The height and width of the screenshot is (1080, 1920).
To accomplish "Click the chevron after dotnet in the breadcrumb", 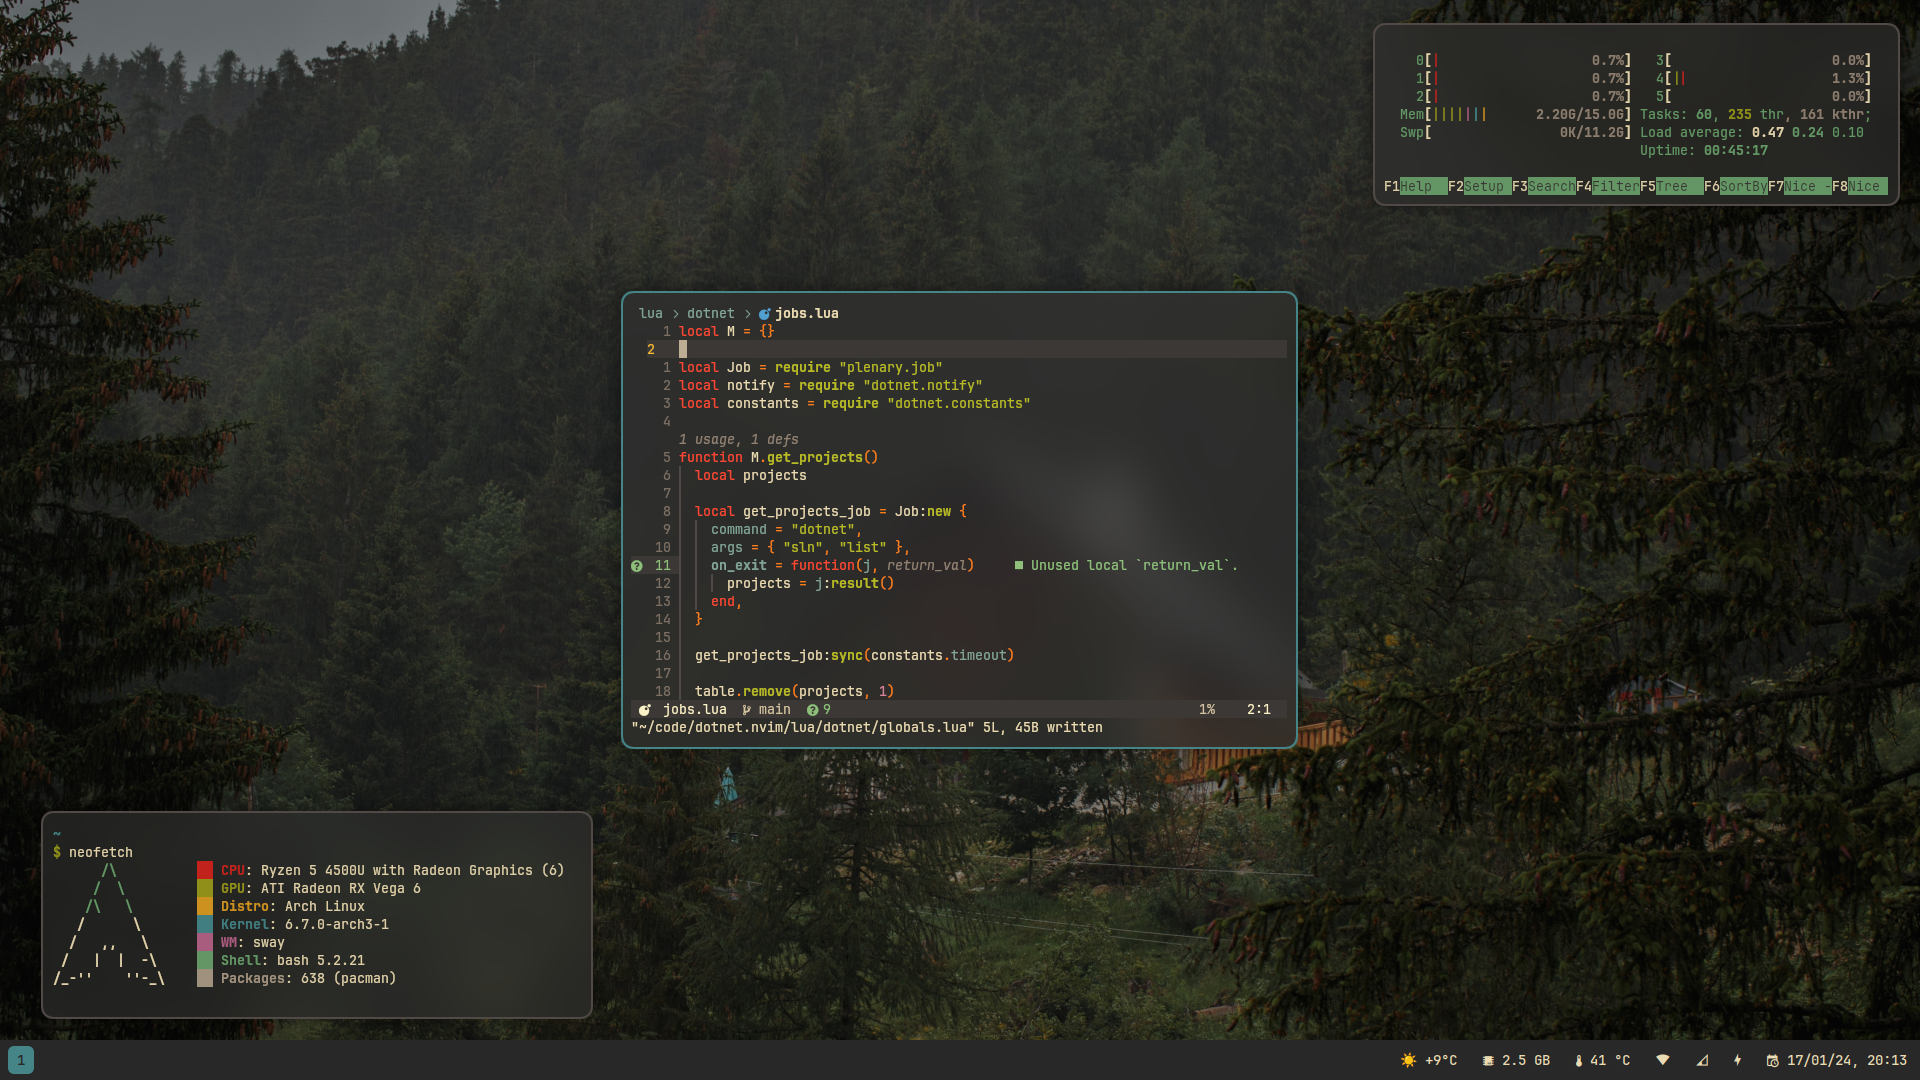I will [x=747, y=314].
